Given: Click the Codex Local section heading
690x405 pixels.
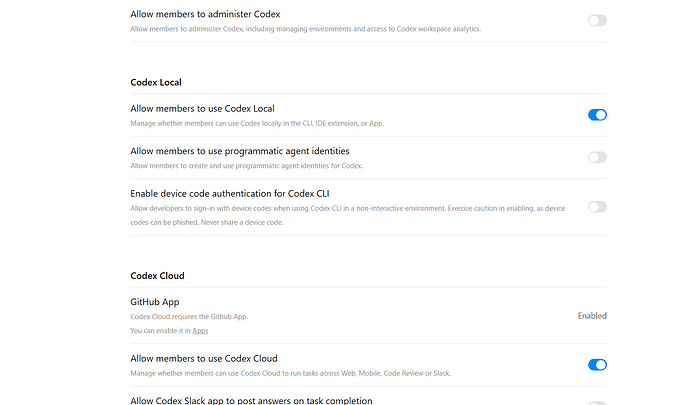Looking at the screenshot, I should point(156,82).
